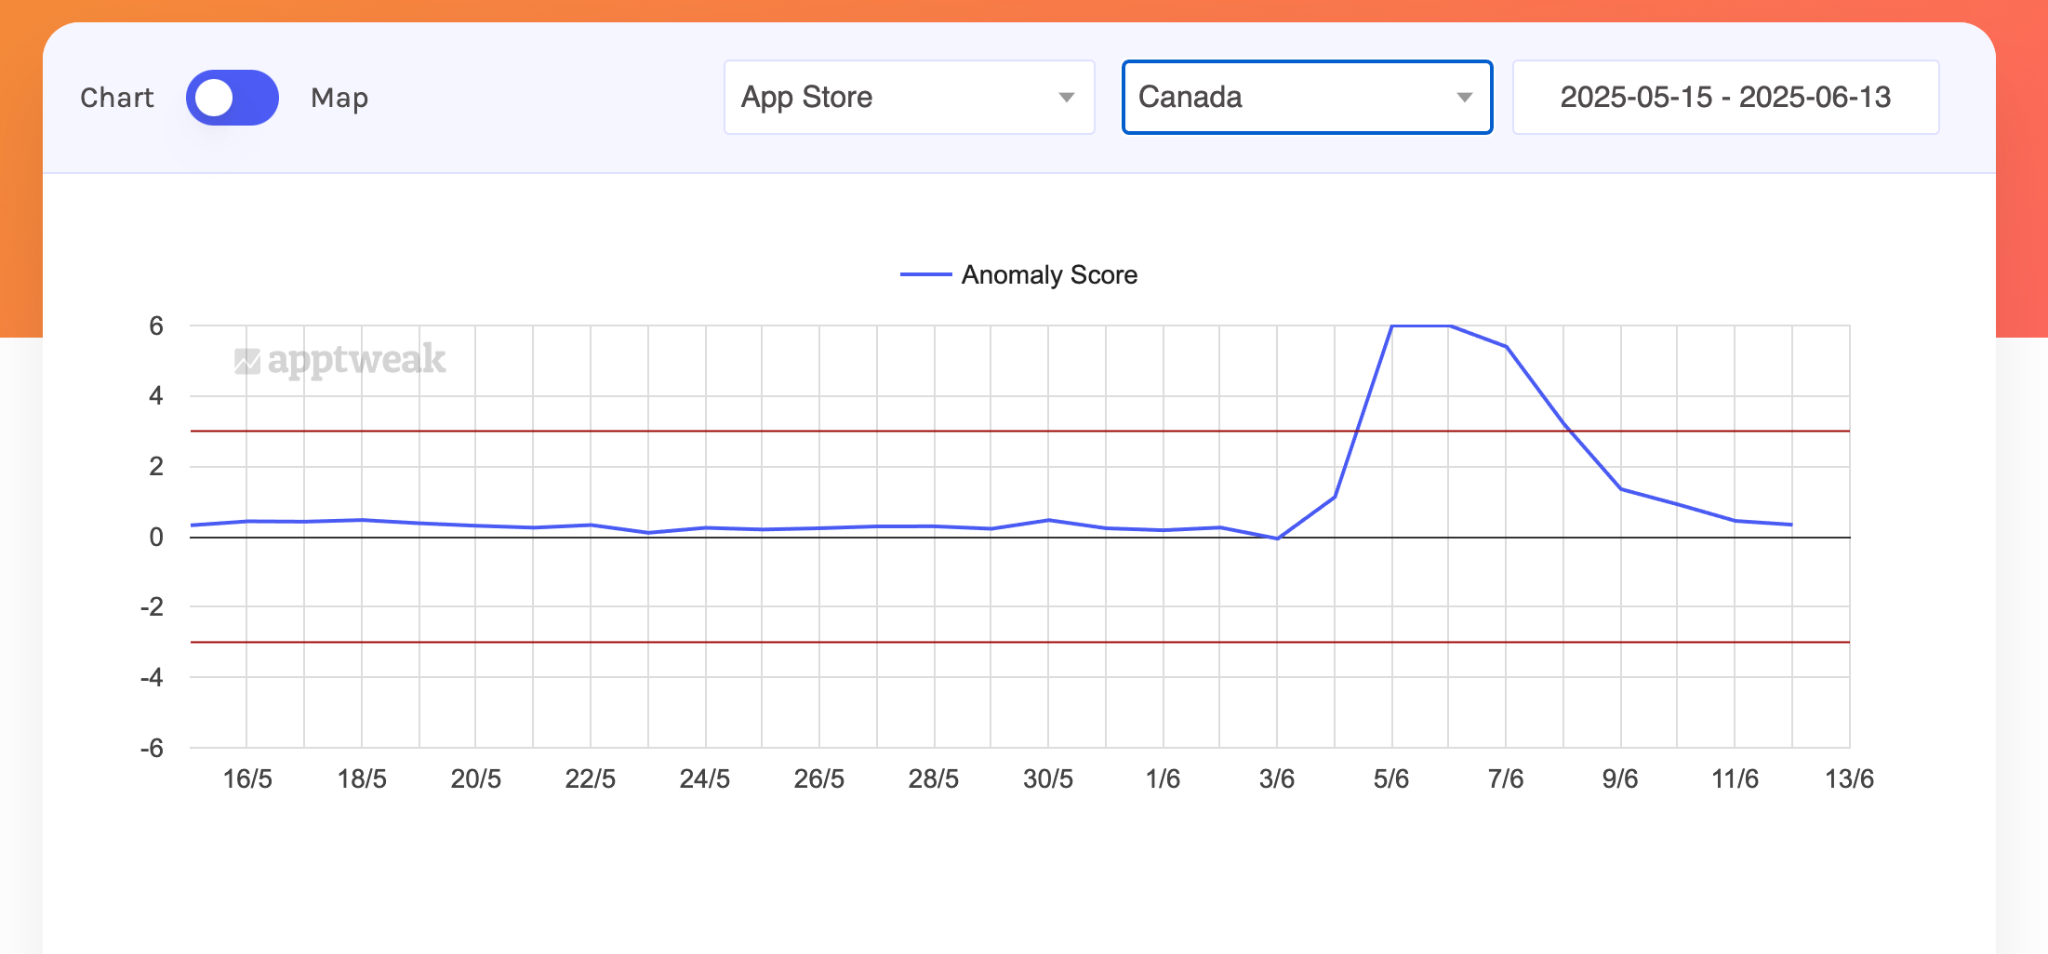2048x954 pixels.
Task: Click the y-axis value 6
Action: click(x=156, y=326)
